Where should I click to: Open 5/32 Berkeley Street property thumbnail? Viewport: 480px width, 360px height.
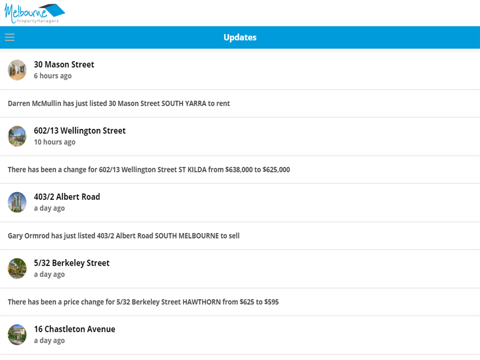pyautogui.click(x=17, y=268)
